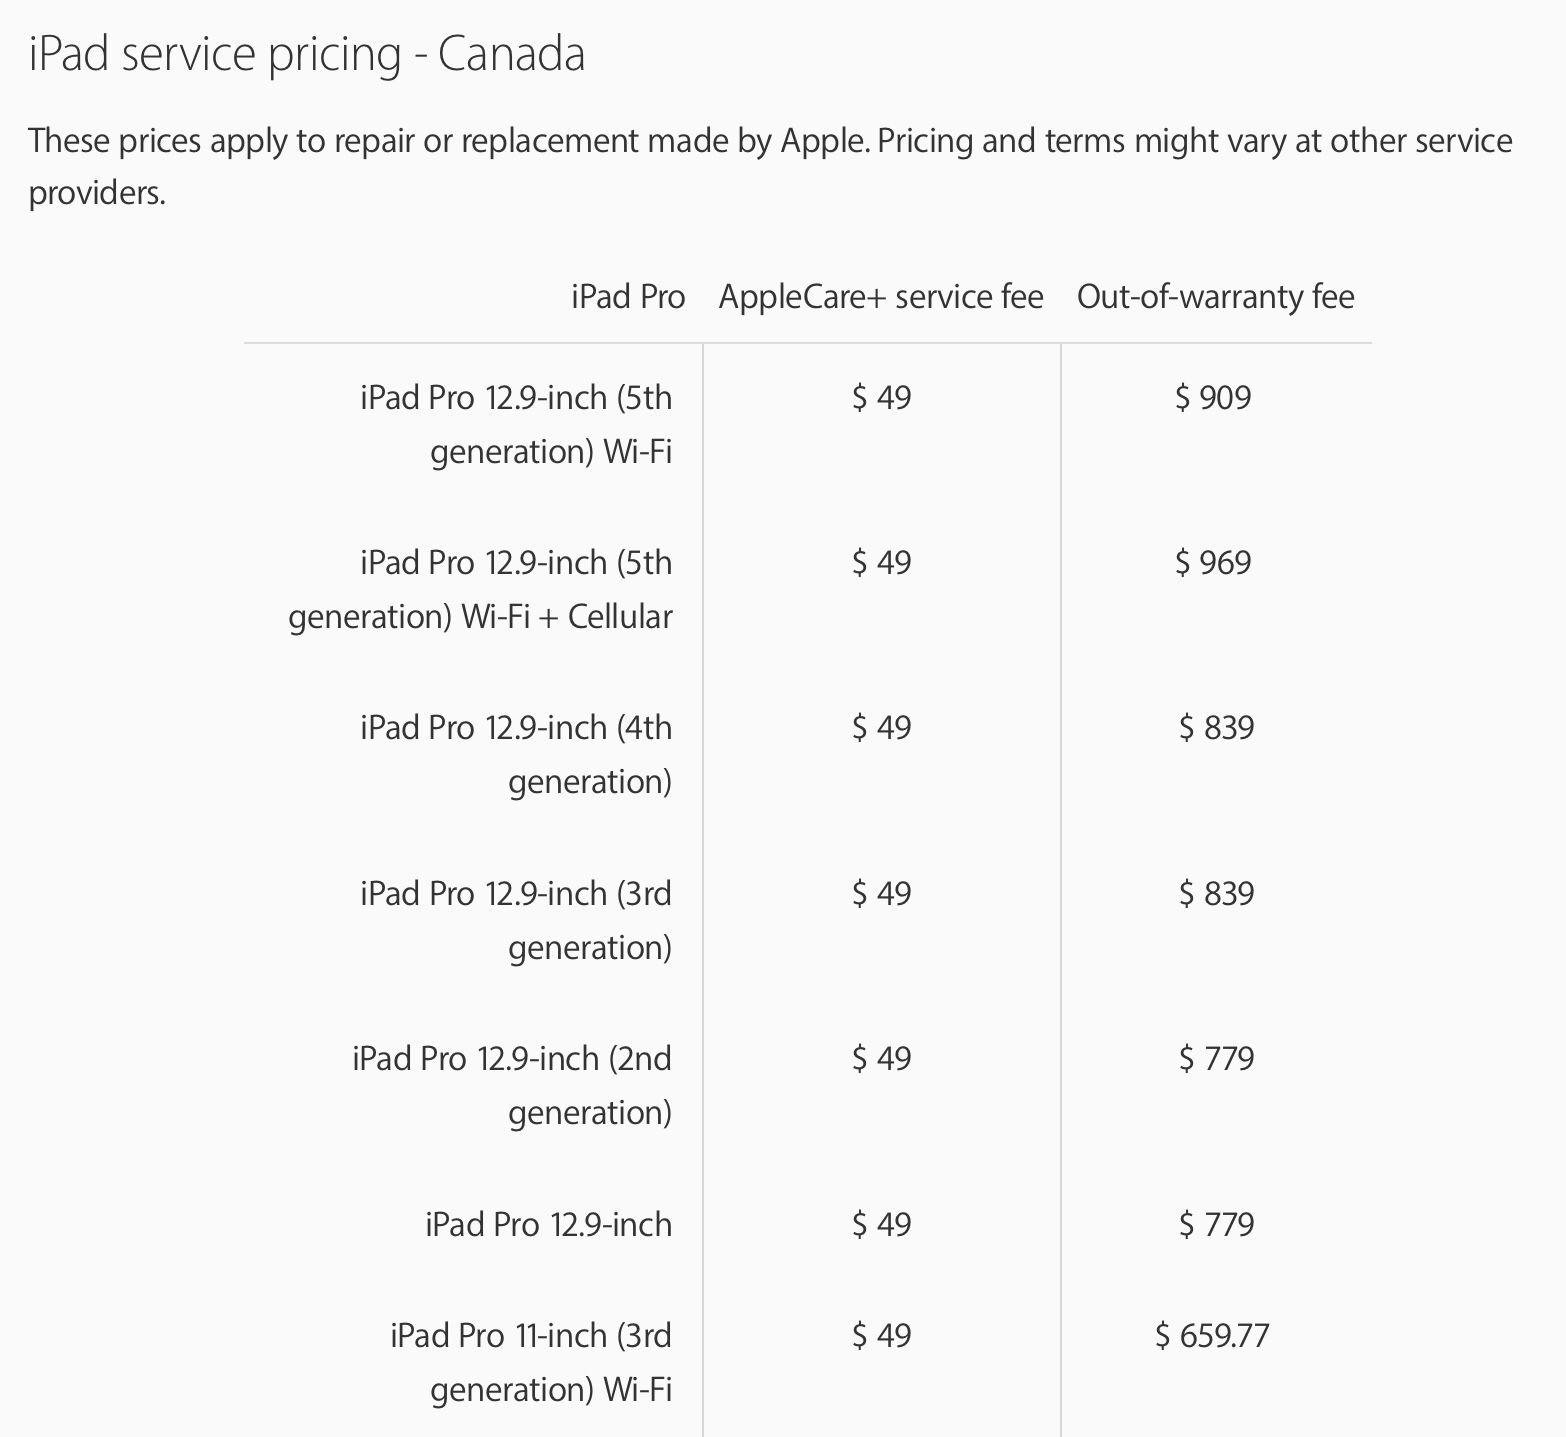Select the iPad Pro 12.9-inch 5th generation Wi-Fi row label
The image size is (1566, 1437).
coord(516,424)
